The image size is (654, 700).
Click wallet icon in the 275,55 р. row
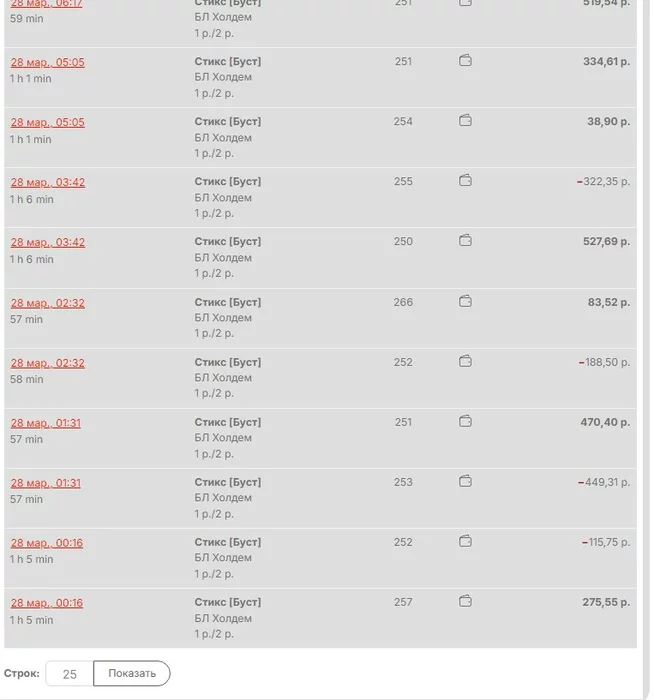[465, 601]
